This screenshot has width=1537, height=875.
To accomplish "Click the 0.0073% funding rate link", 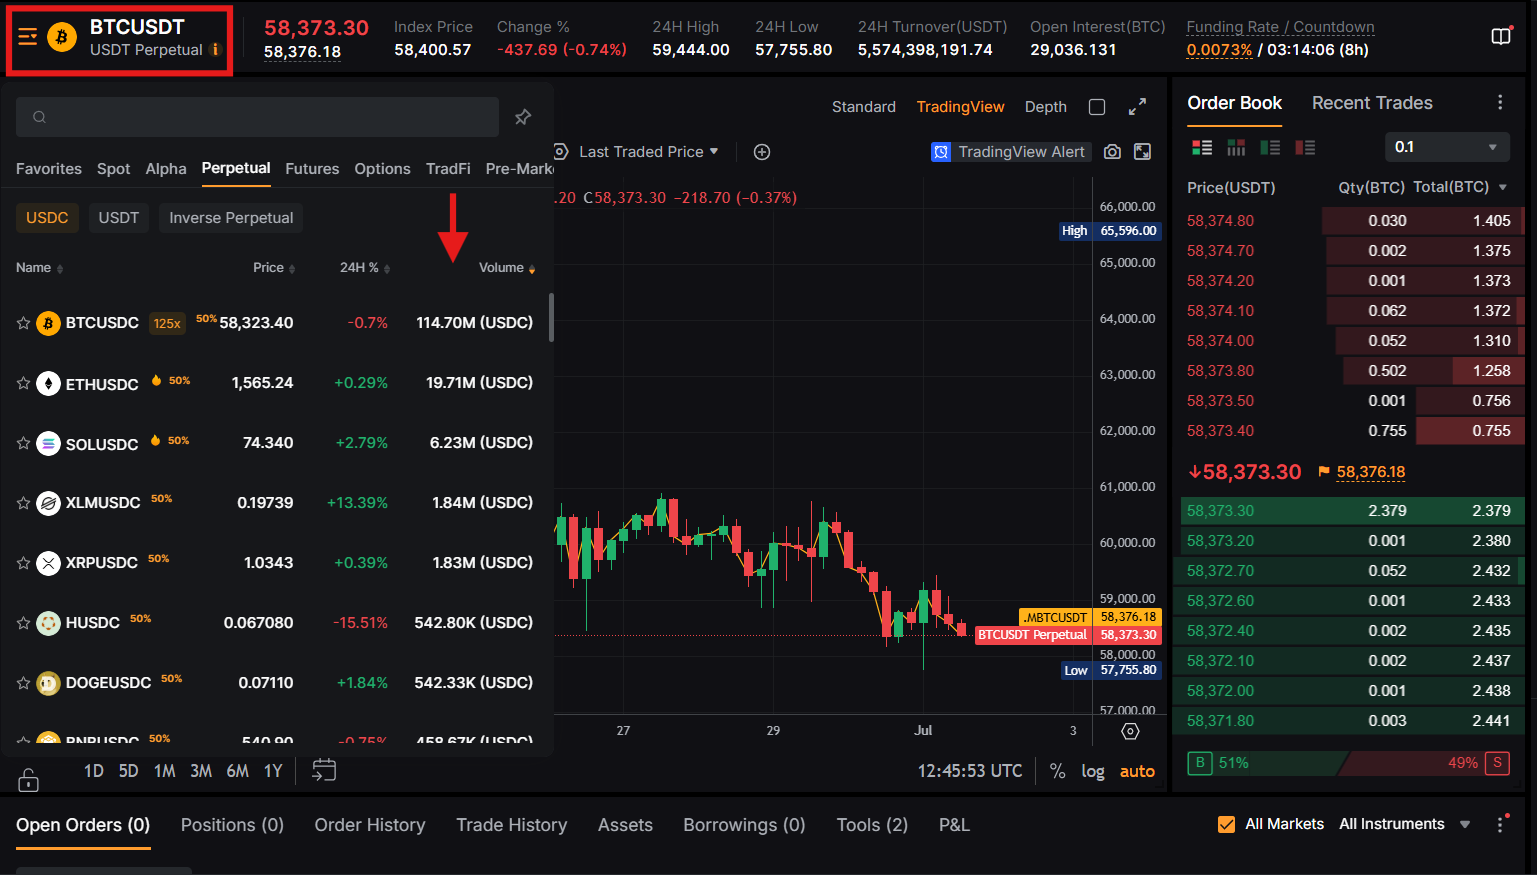I will point(1219,50).
